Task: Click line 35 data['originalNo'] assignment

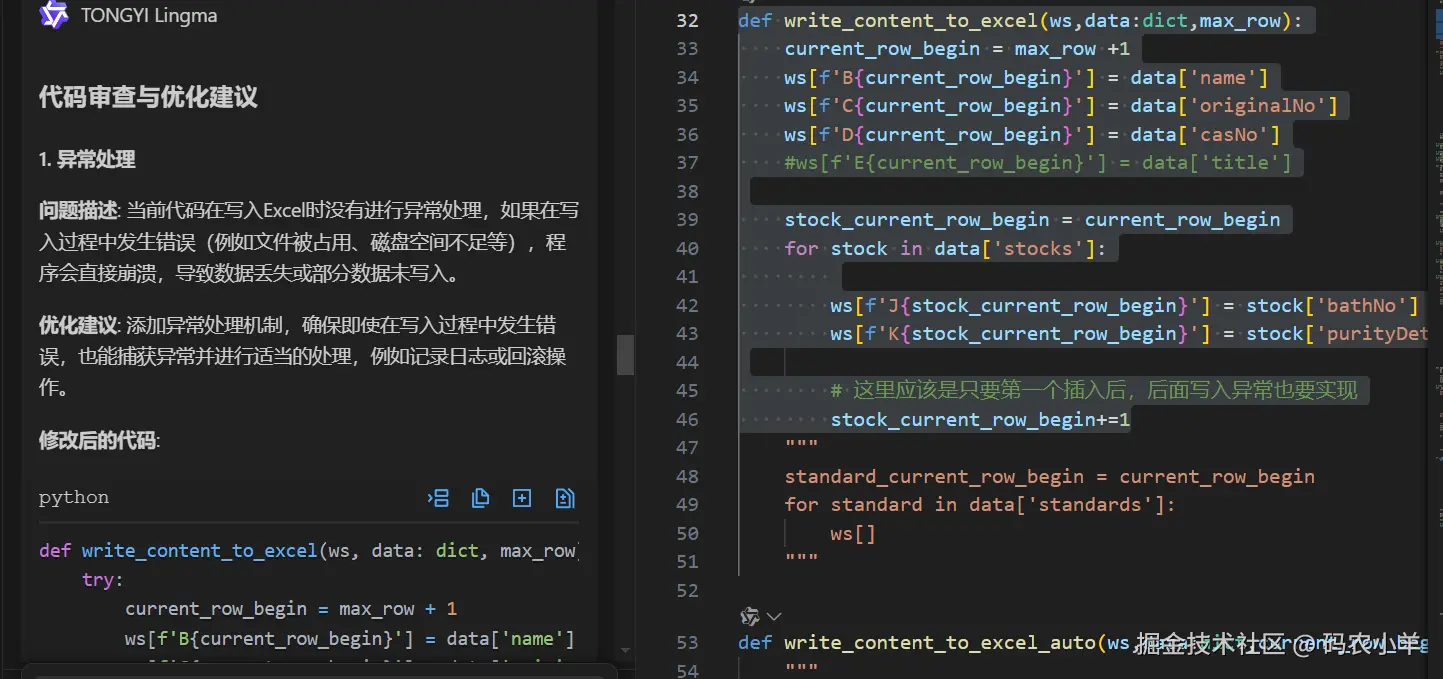Action: coord(1061,105)
